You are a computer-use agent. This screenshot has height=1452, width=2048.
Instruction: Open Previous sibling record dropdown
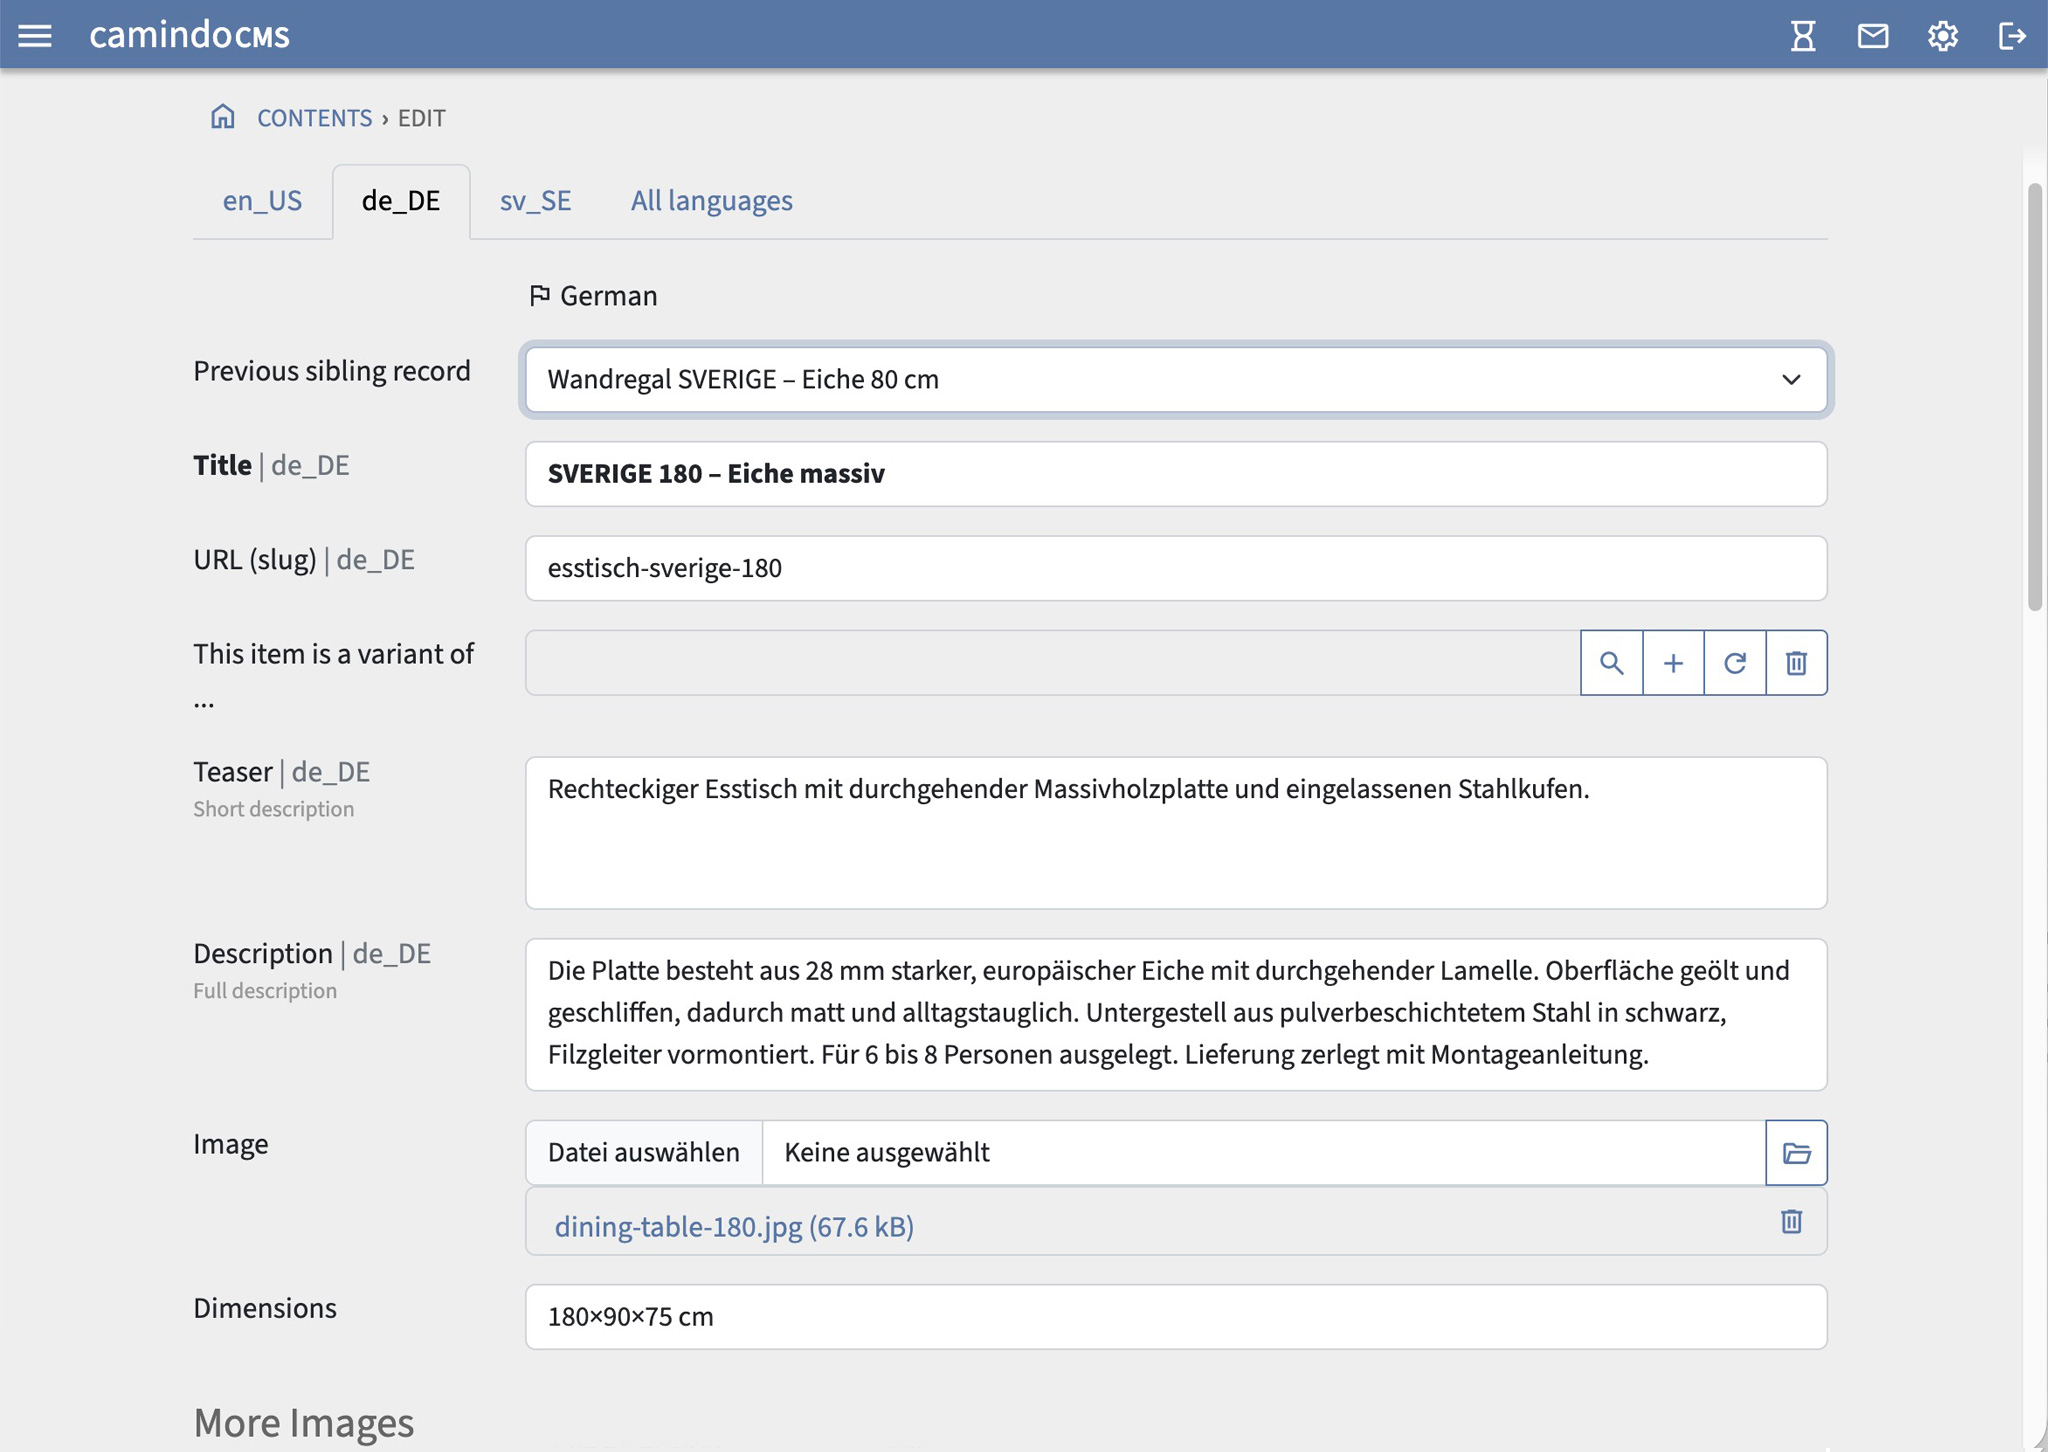click(x=1176, y=380)
